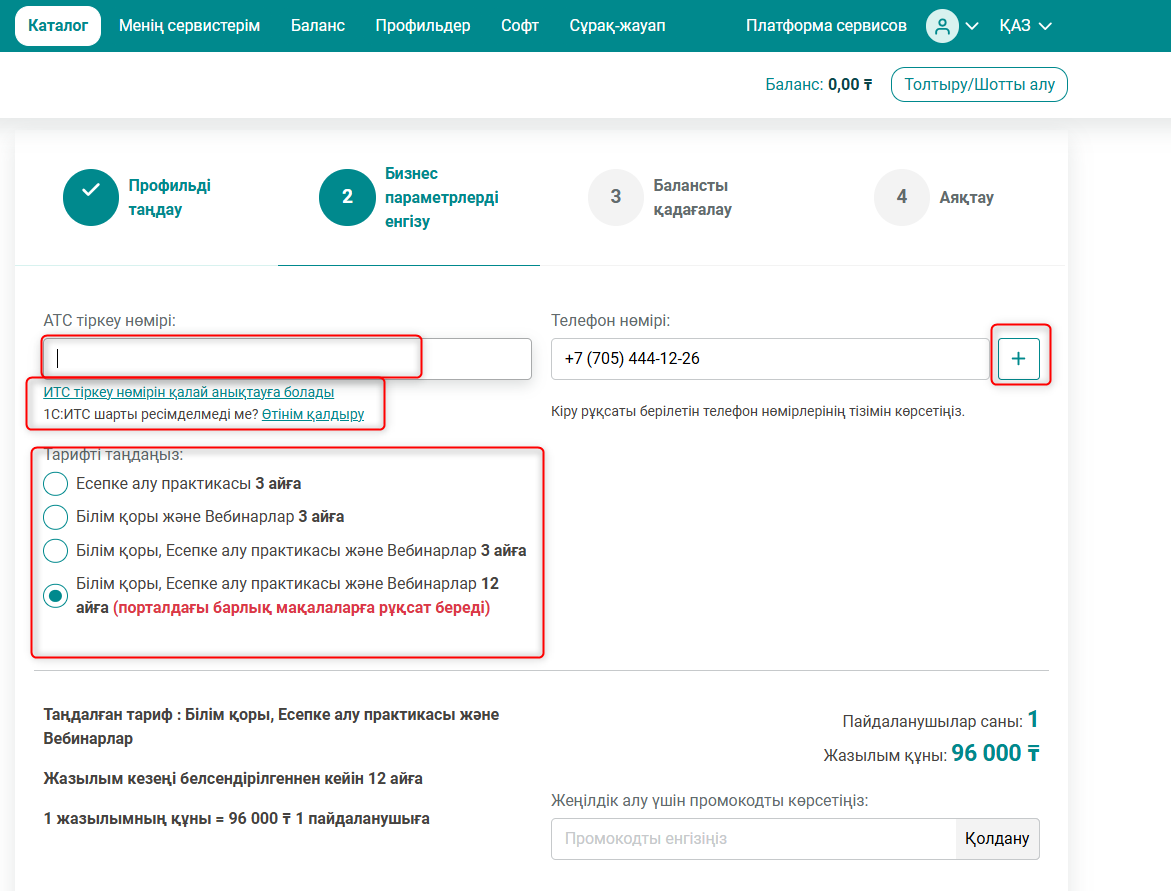Open the Каталог tab
This screenshot has width=1171, height=891.
point(58,26)
